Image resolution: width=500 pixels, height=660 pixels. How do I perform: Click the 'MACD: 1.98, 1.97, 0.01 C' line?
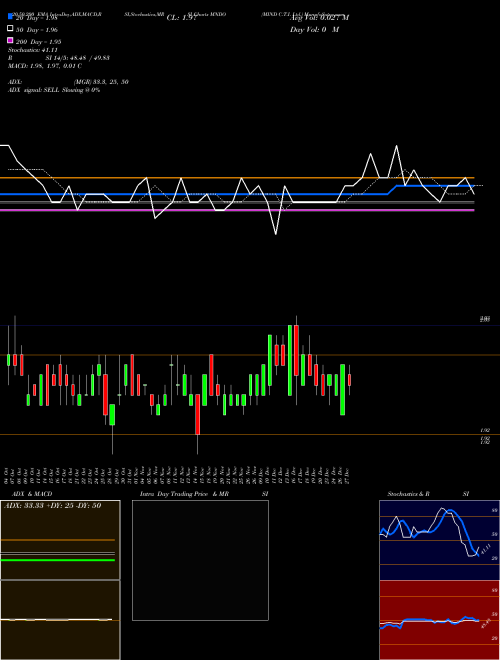pos(45,66)
